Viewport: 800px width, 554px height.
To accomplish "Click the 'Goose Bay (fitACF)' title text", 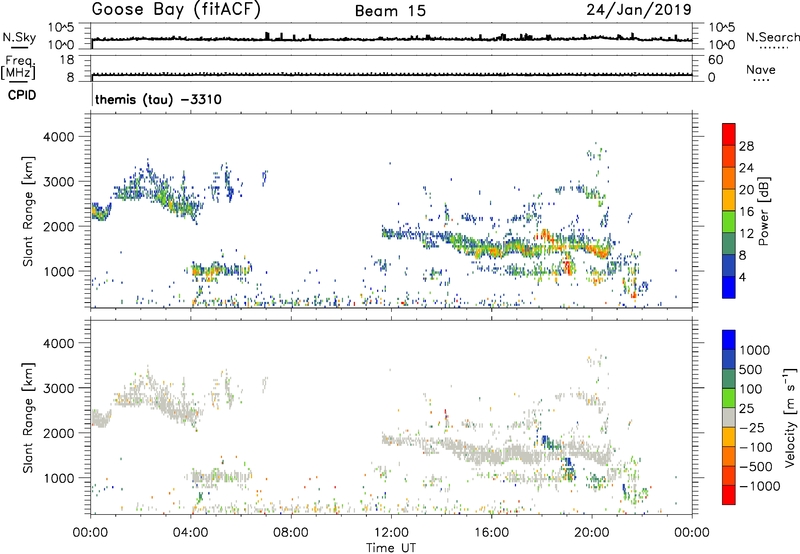I will (176, 10).
